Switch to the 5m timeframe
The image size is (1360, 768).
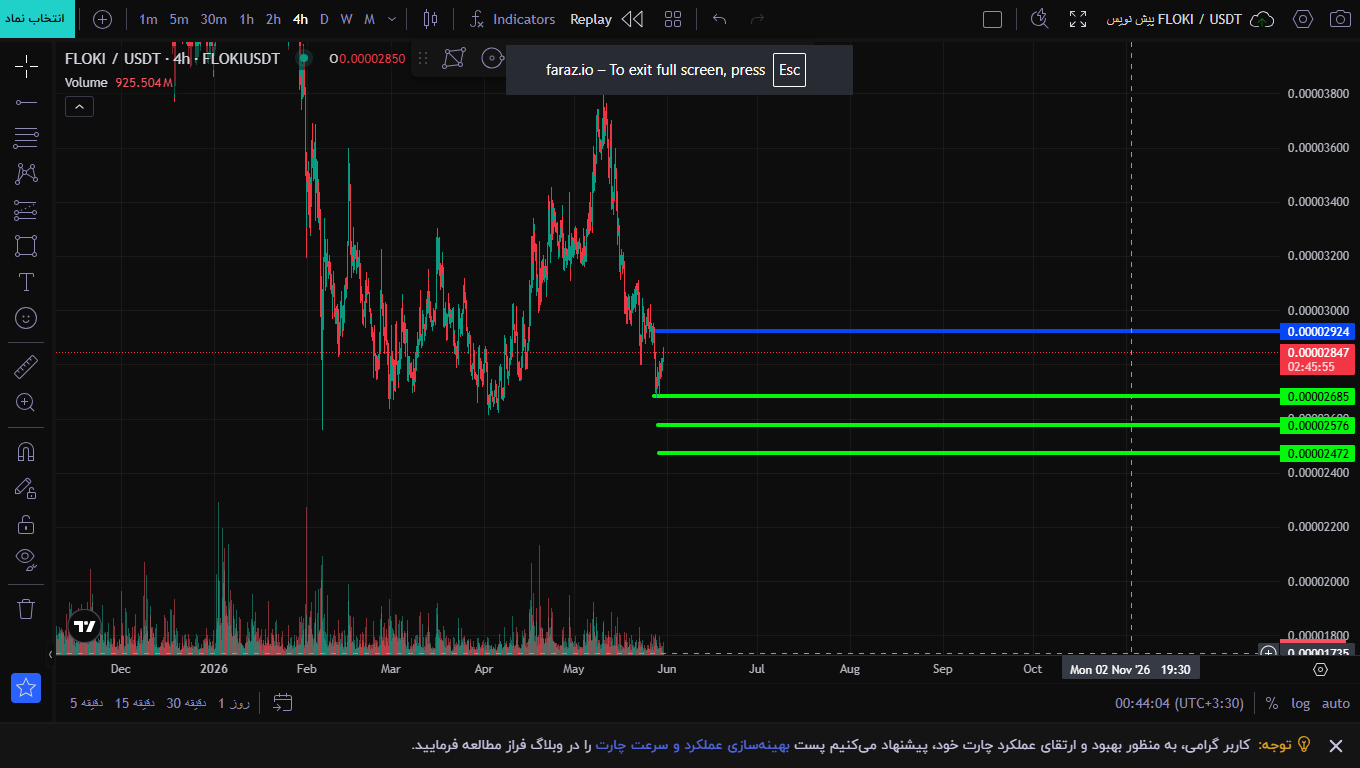pos(179,19)
